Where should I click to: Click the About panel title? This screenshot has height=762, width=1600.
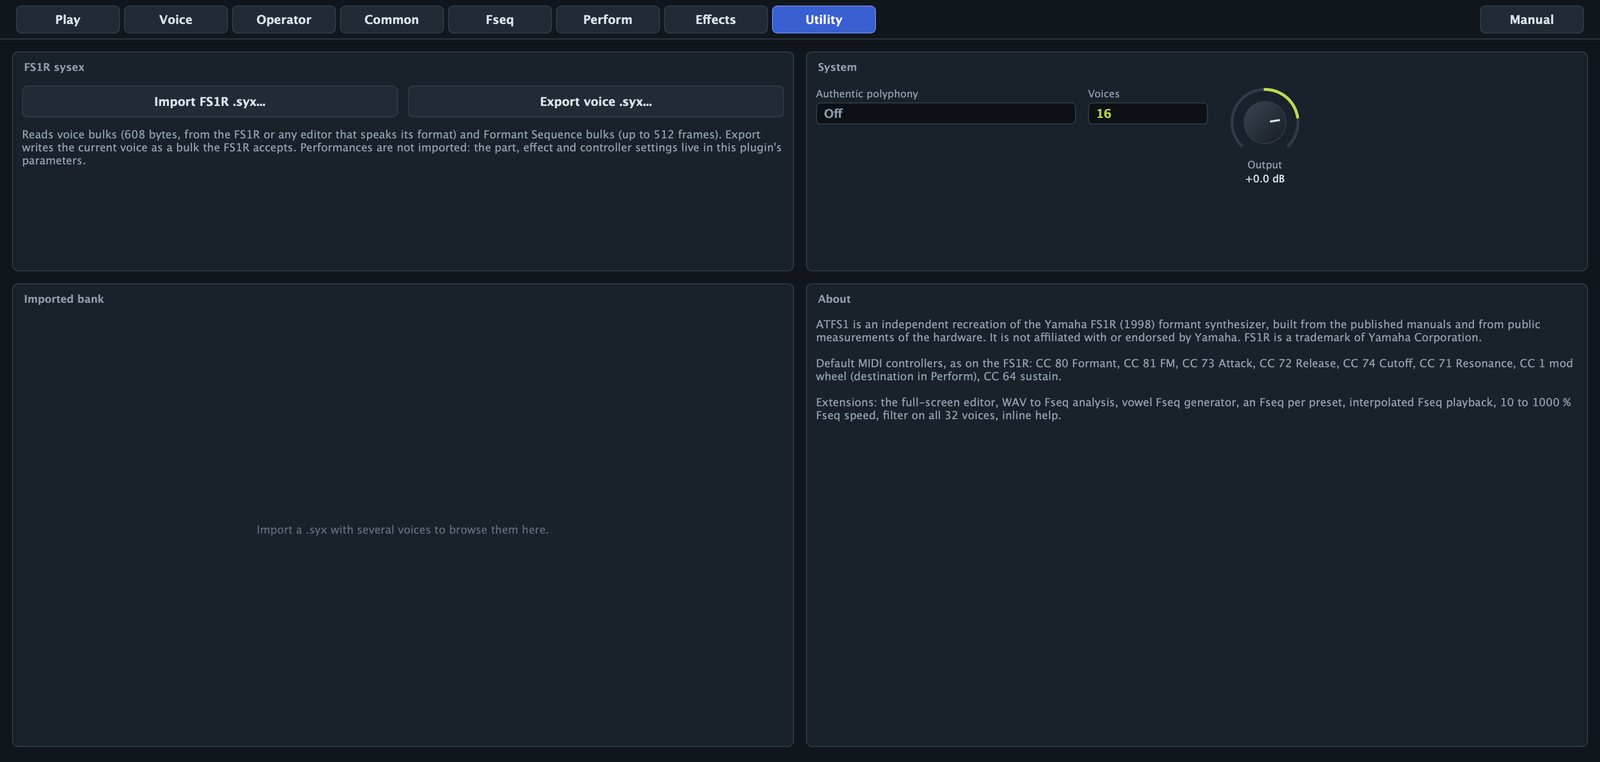pos(834,299)
